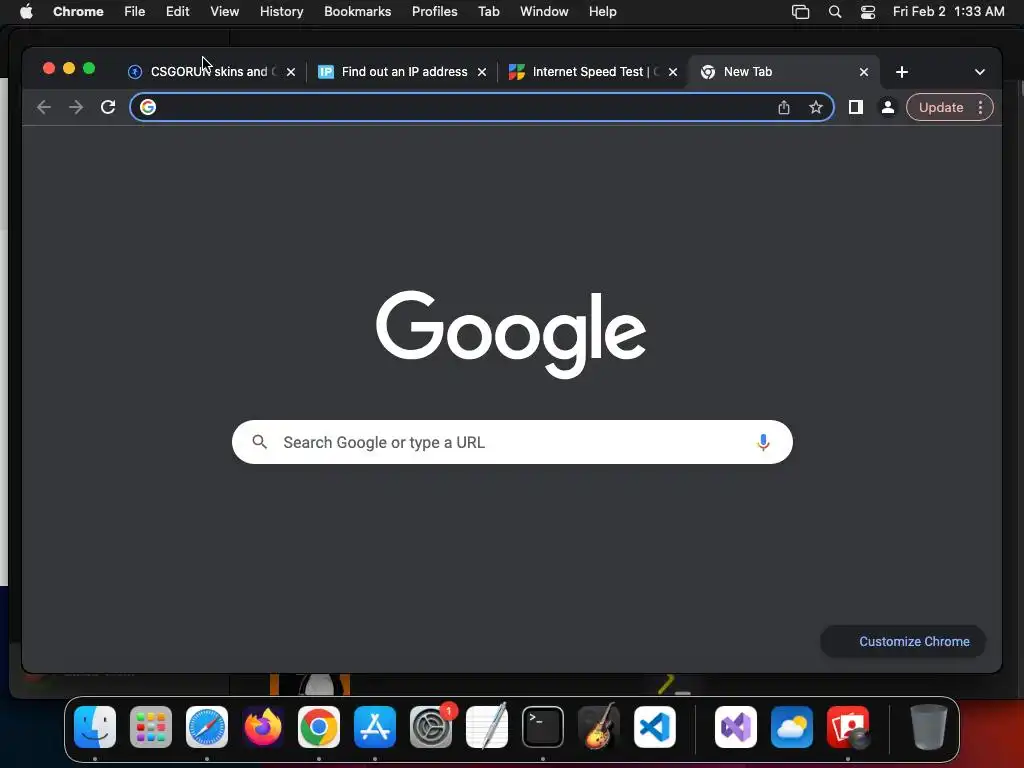Viewport: 1024px width, 768px height.
Task: Click the back navigation arrow
Action: coord(44,107)
